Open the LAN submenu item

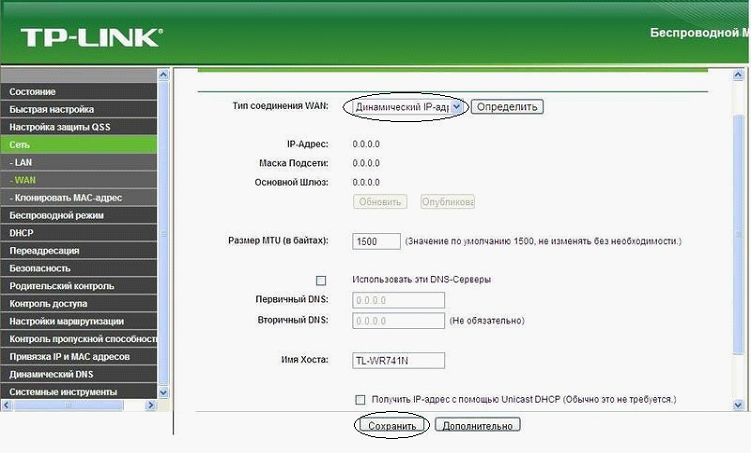click(x=79, y=162)
